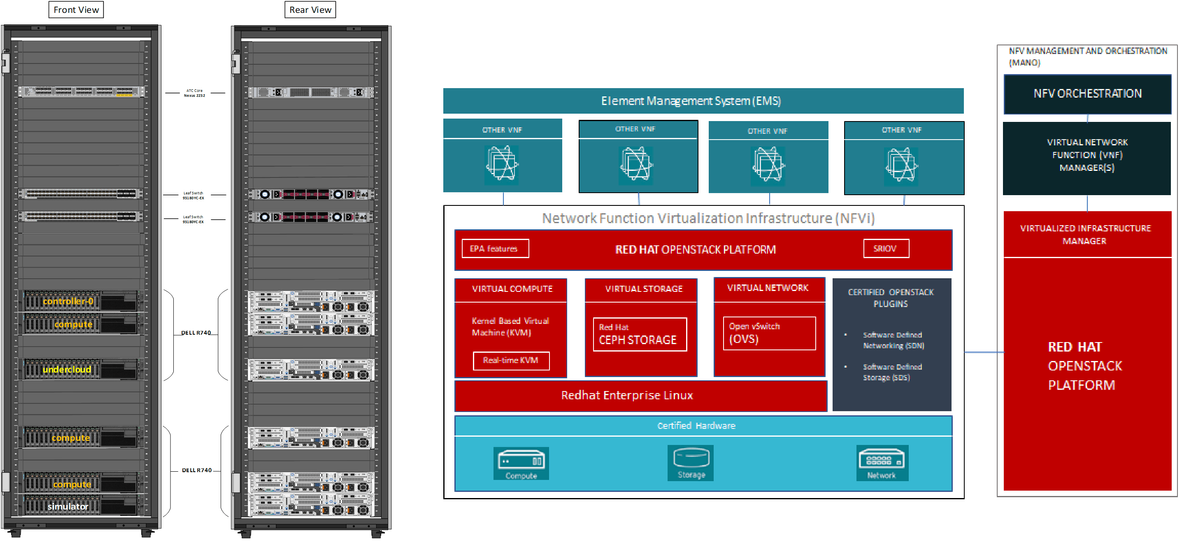Click the VIRTUAL NETWORK header
This screenshot has width=1200, height=552.
(x=768, y=288)
